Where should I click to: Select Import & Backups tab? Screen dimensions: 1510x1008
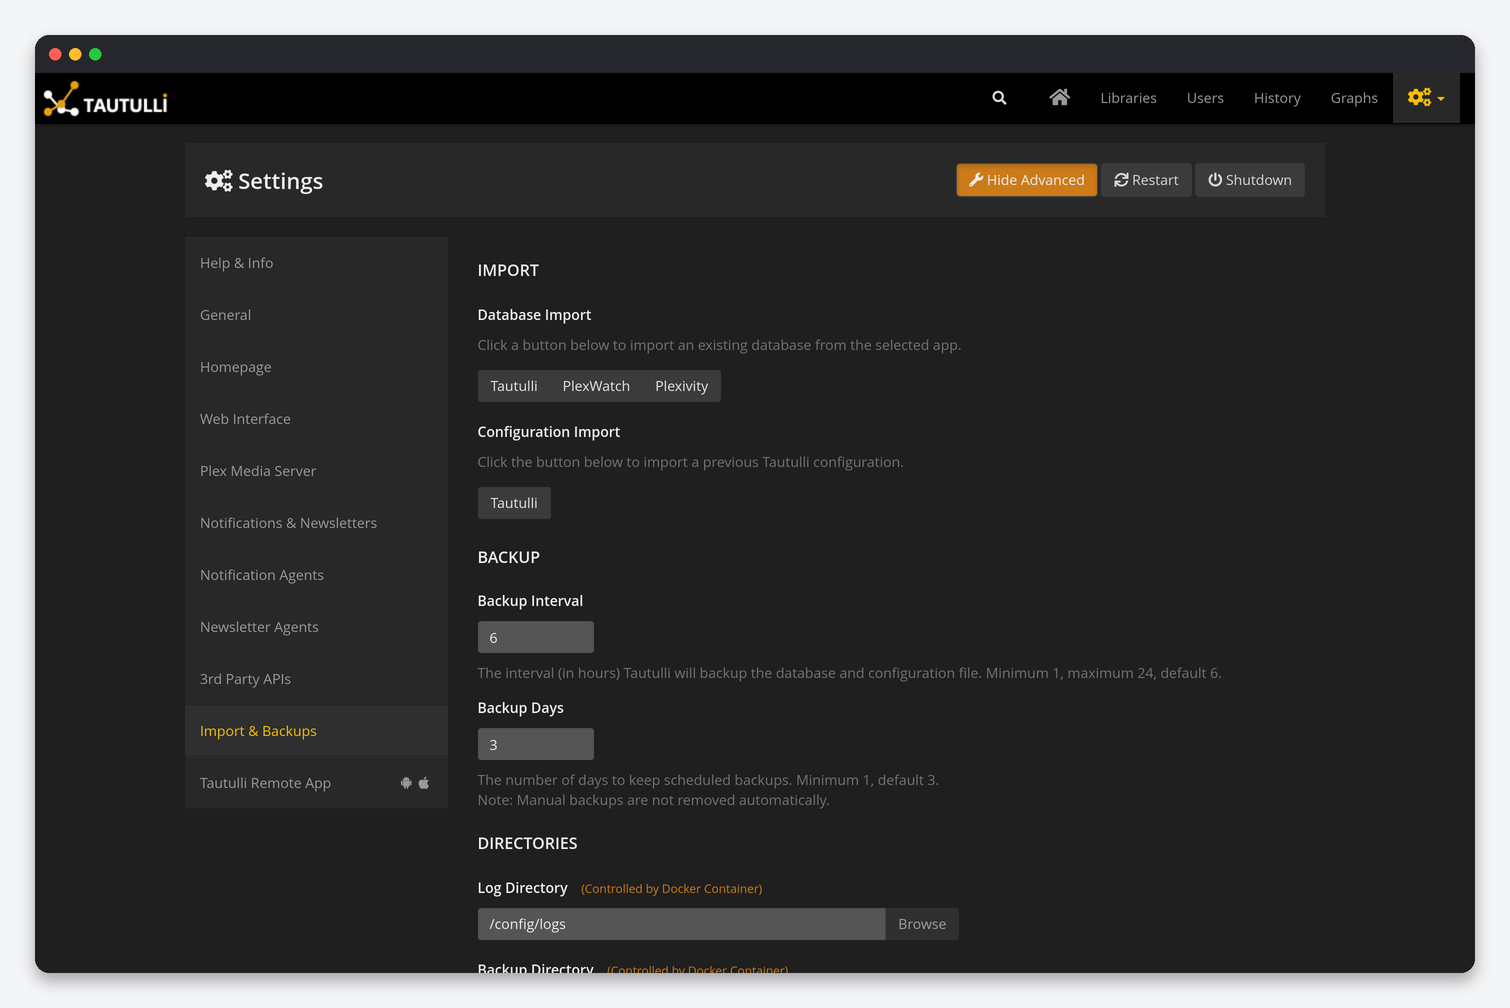[x=316, y=731]
